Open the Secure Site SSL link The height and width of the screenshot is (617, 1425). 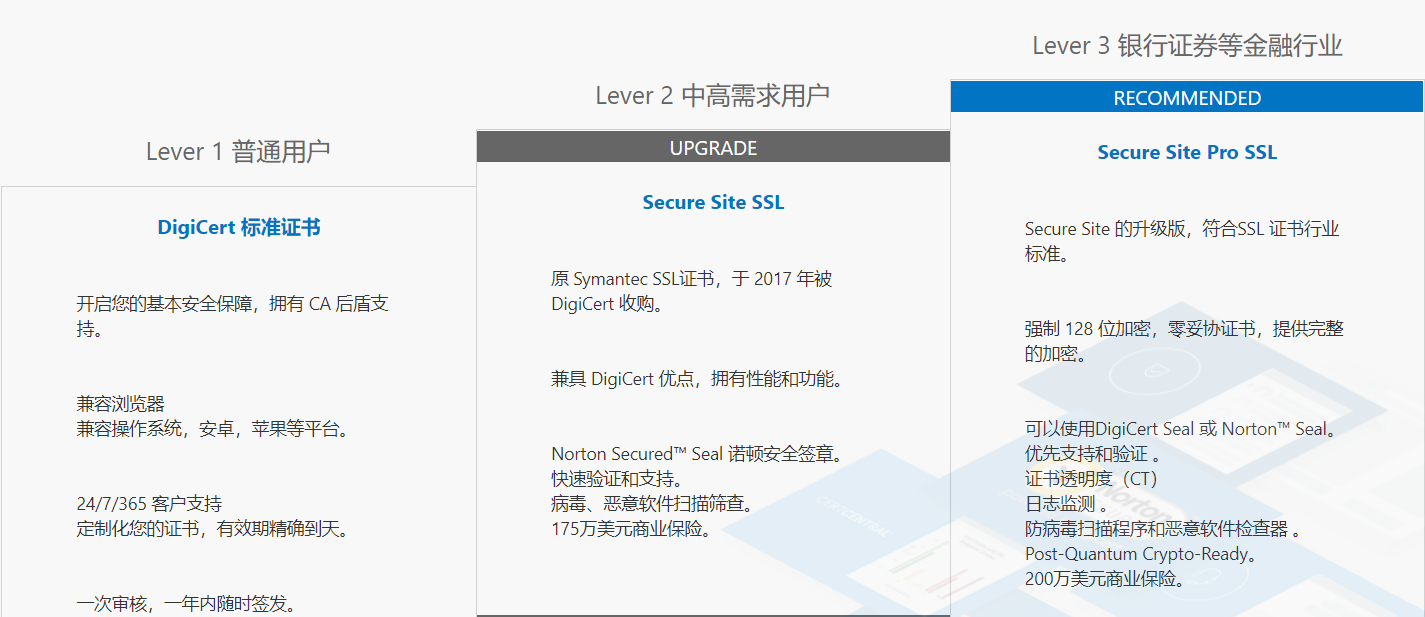713,202
